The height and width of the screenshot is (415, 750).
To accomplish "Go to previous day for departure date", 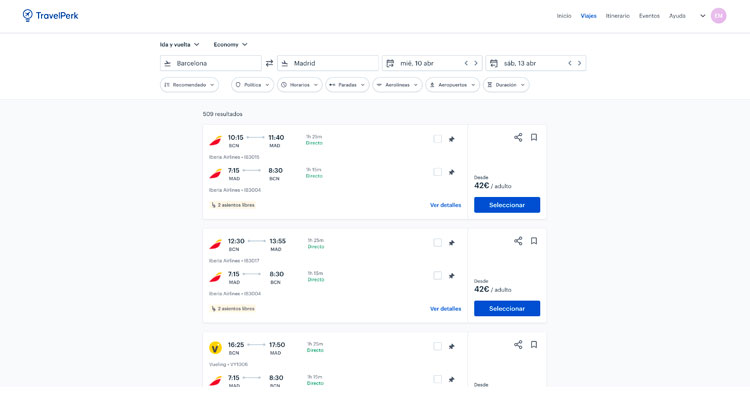I will coord(466,63).
